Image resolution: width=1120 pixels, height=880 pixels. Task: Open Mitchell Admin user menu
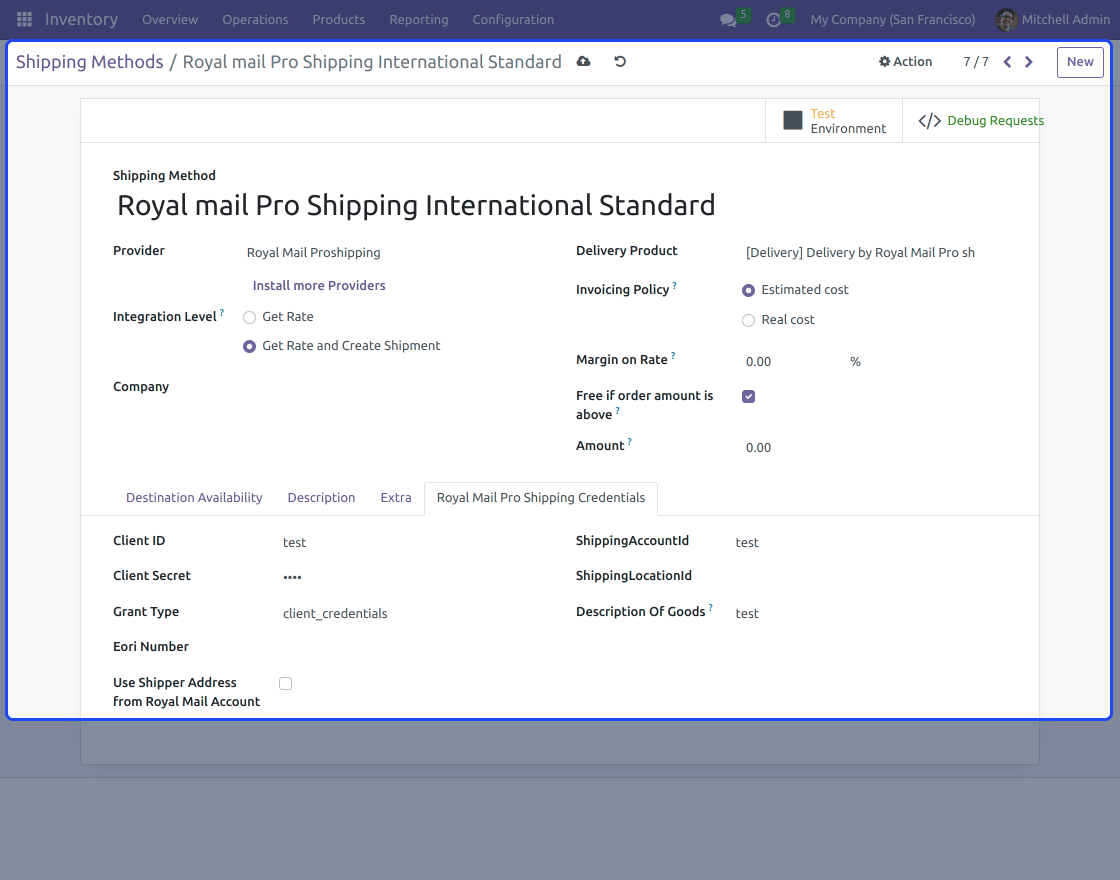1052,20
